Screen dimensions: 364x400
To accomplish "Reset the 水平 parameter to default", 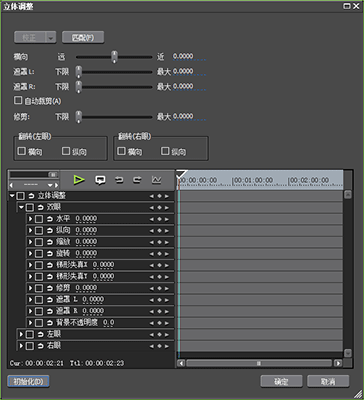I will pos(50,219).
